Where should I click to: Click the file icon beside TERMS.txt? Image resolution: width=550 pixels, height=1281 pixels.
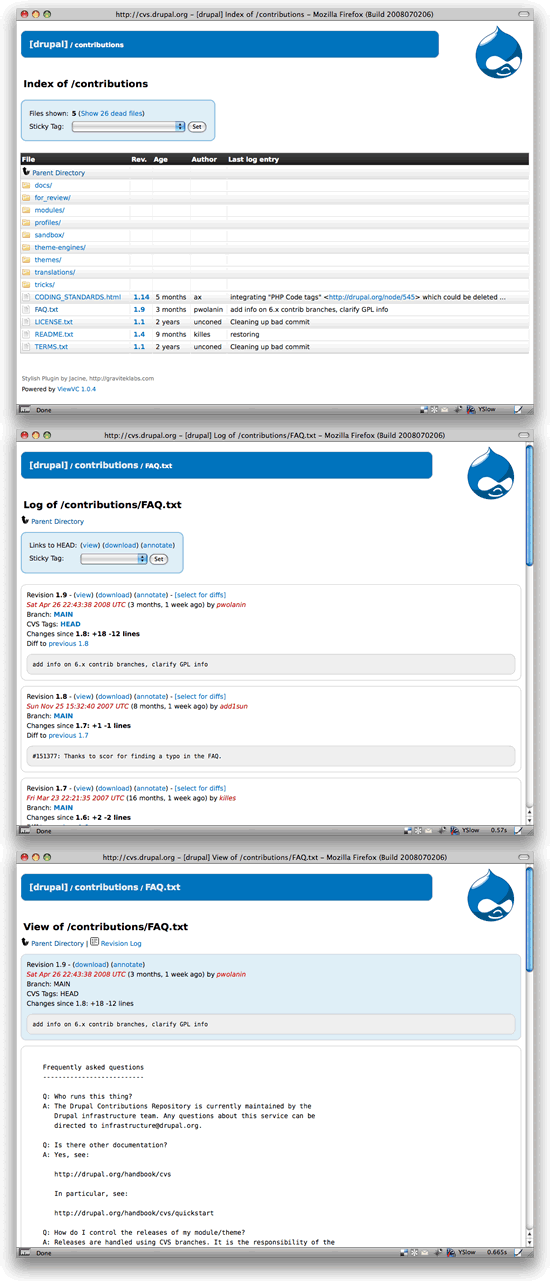click(27, 346)
